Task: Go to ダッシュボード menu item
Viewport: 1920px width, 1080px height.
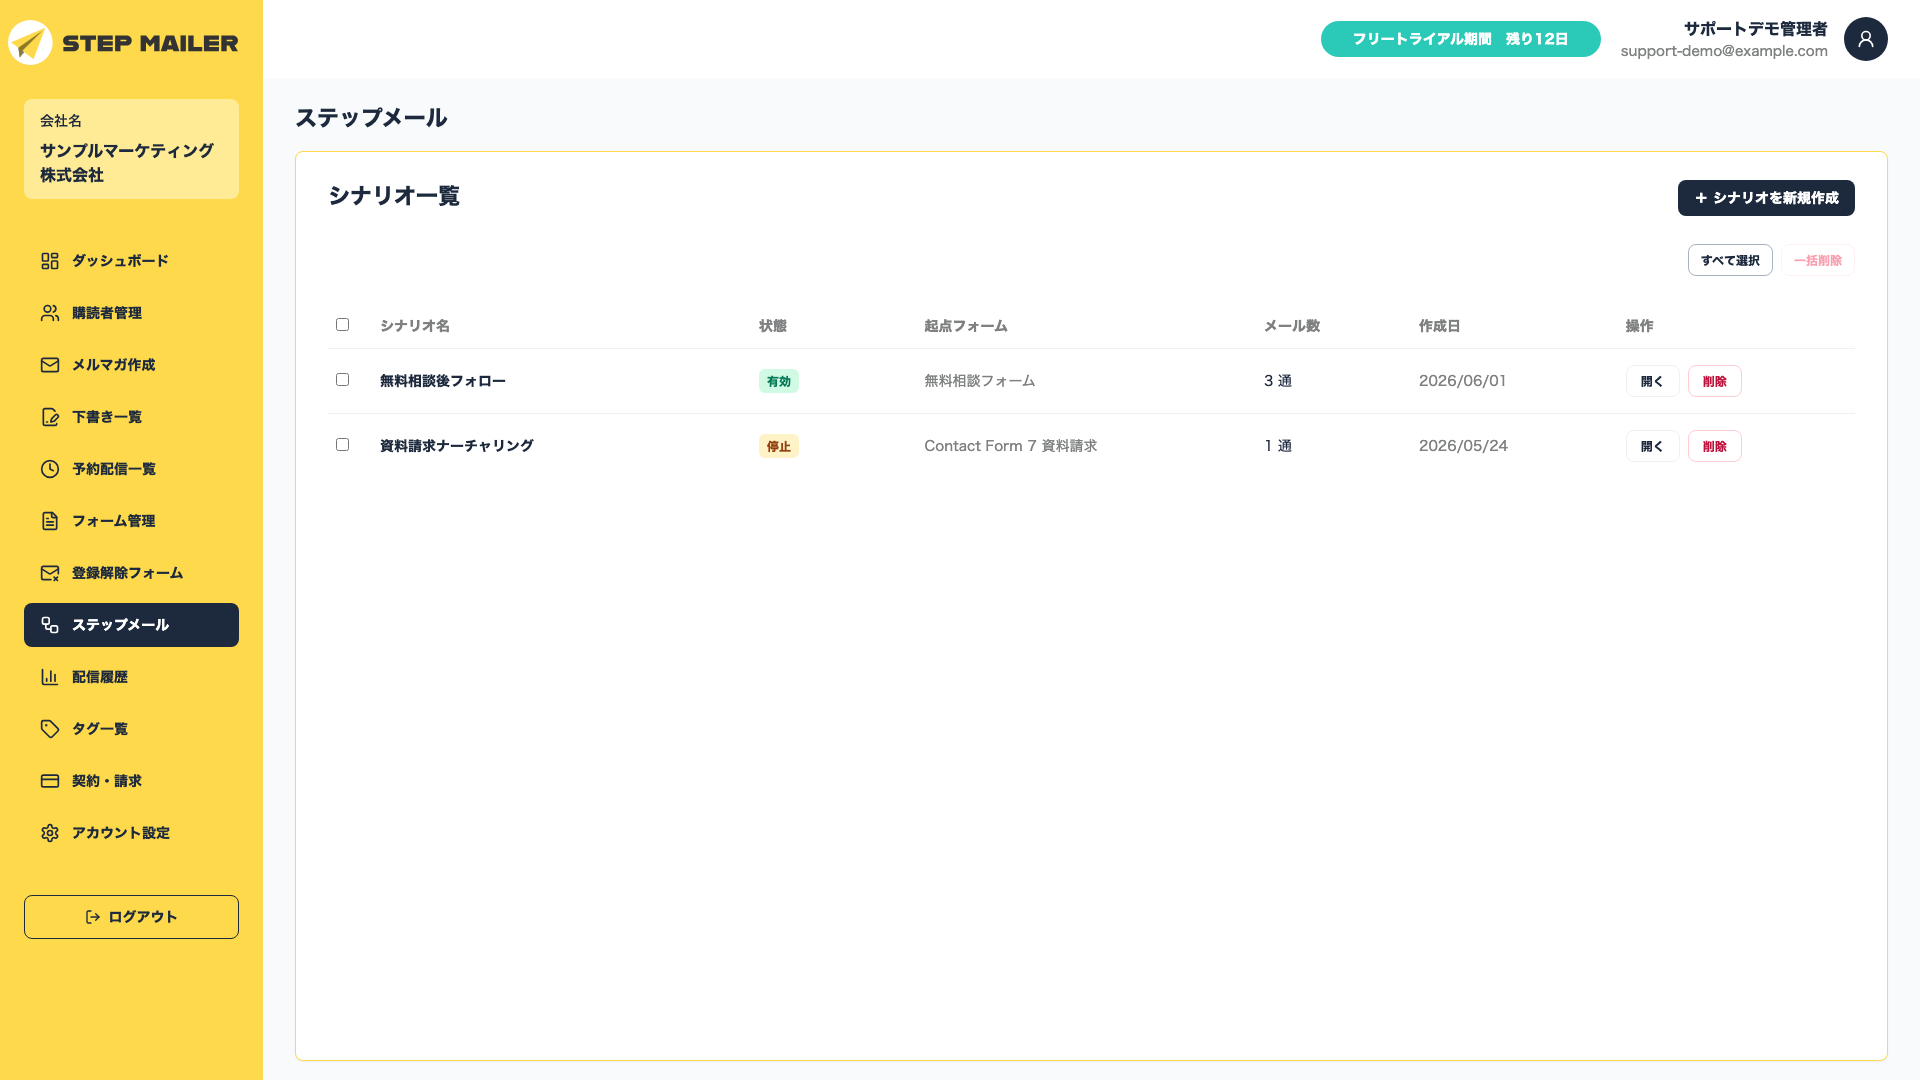Action: [x=131, y=261]
